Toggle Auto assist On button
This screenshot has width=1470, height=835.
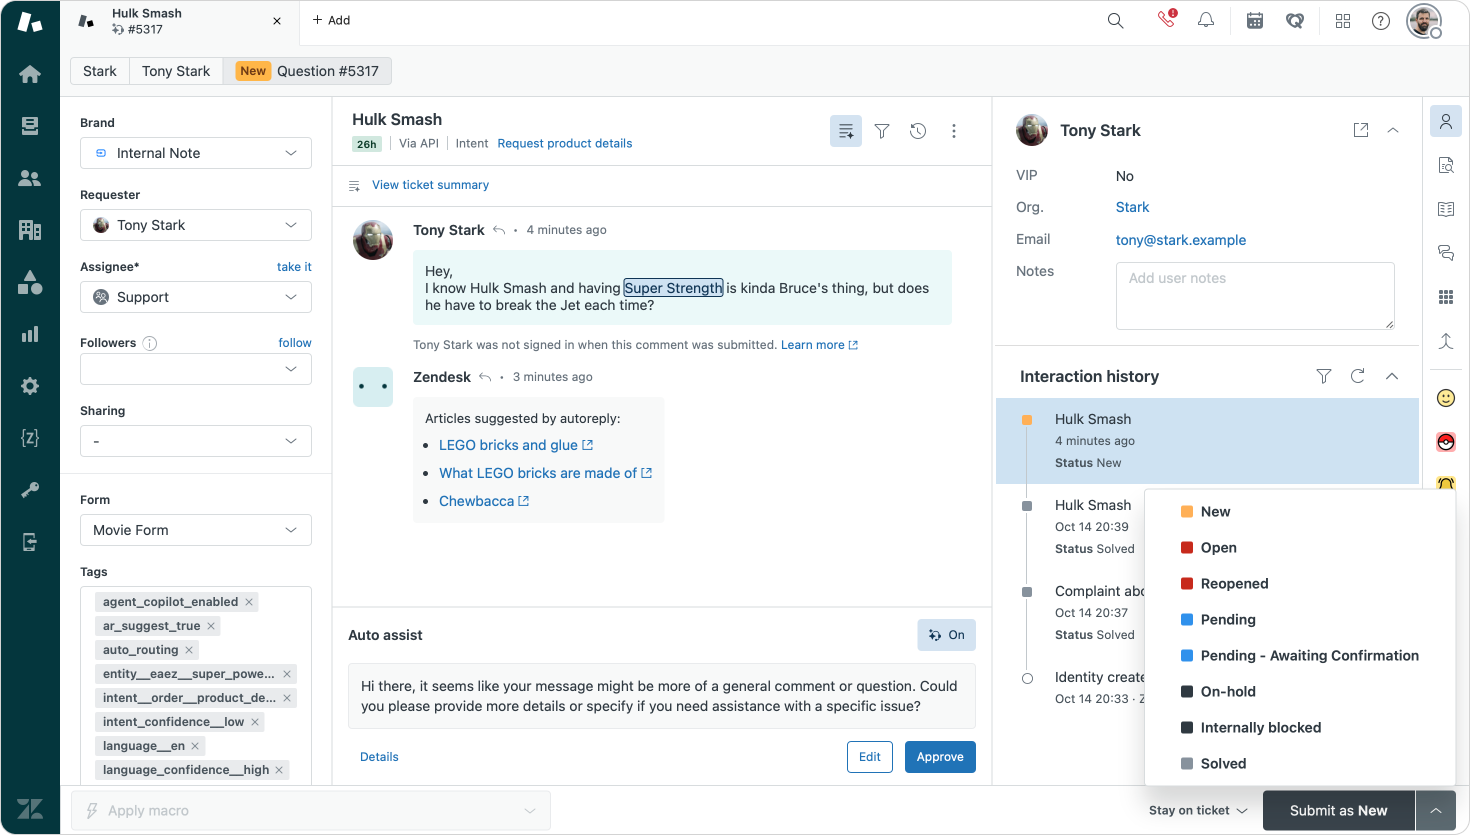(x=947, y=635)
